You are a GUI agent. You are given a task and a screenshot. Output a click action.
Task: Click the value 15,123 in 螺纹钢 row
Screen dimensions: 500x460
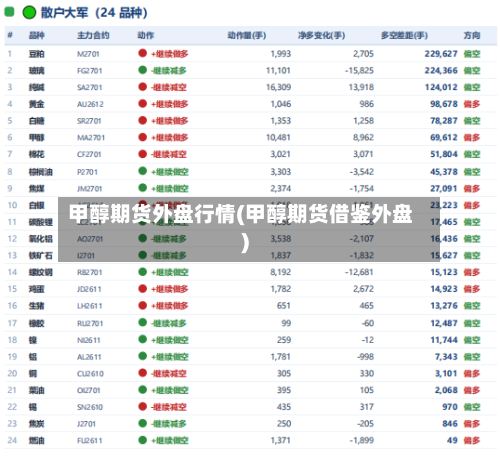pos(444,272)
